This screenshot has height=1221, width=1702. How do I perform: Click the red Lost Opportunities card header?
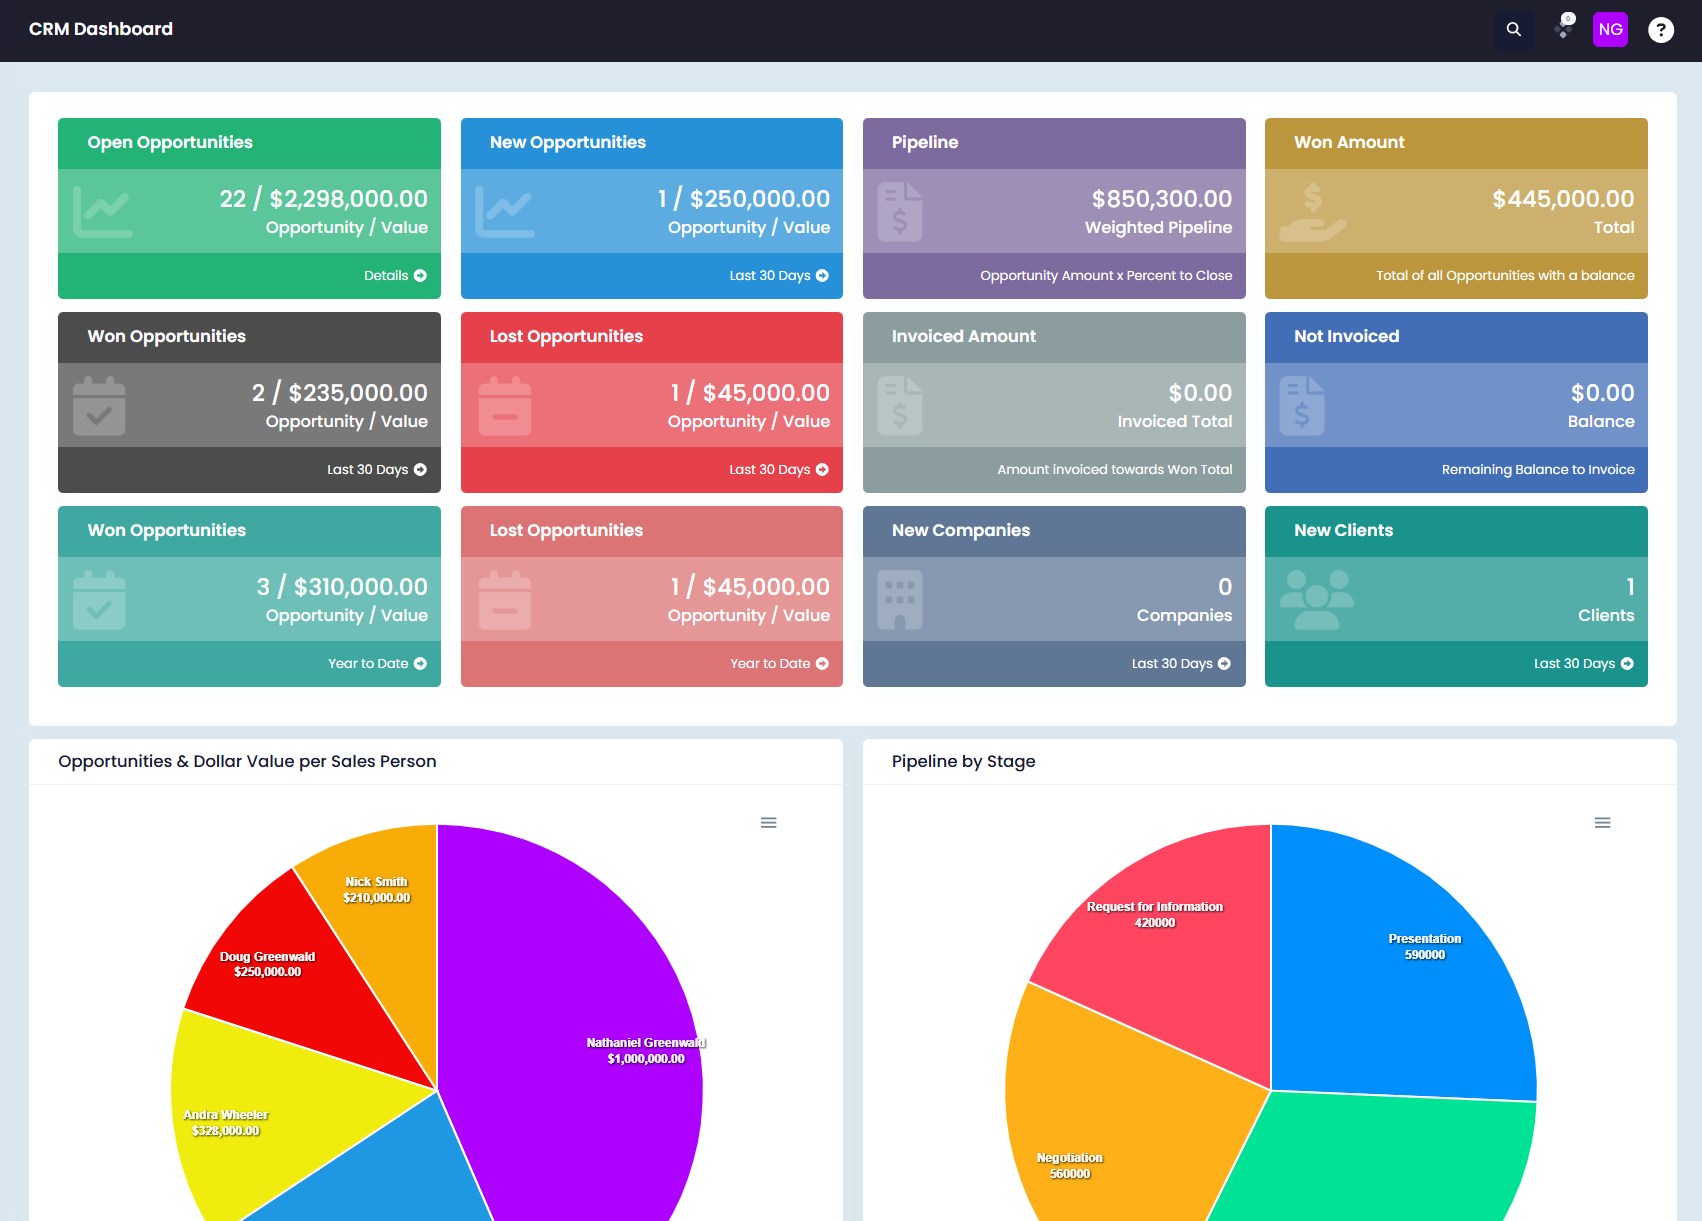(x=652, y=337)
